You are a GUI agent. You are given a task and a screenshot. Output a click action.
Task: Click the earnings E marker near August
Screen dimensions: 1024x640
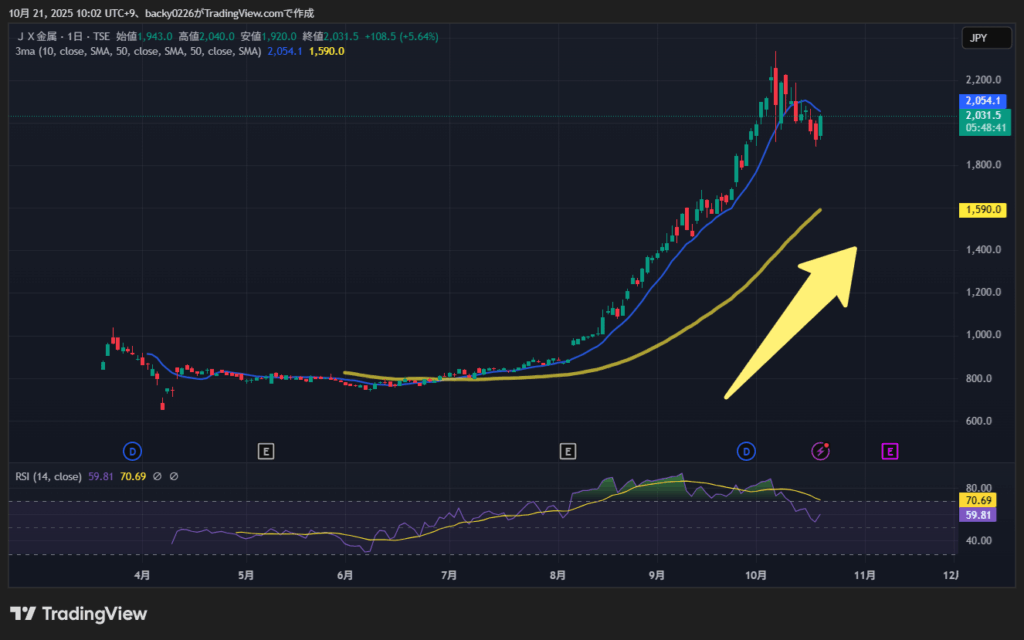click(567, 451)
